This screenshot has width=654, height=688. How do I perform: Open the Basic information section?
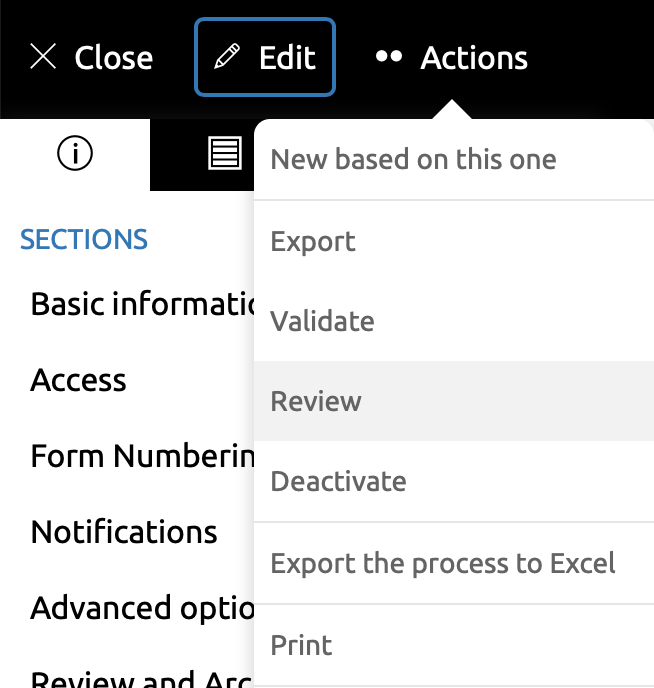point(140,303)
